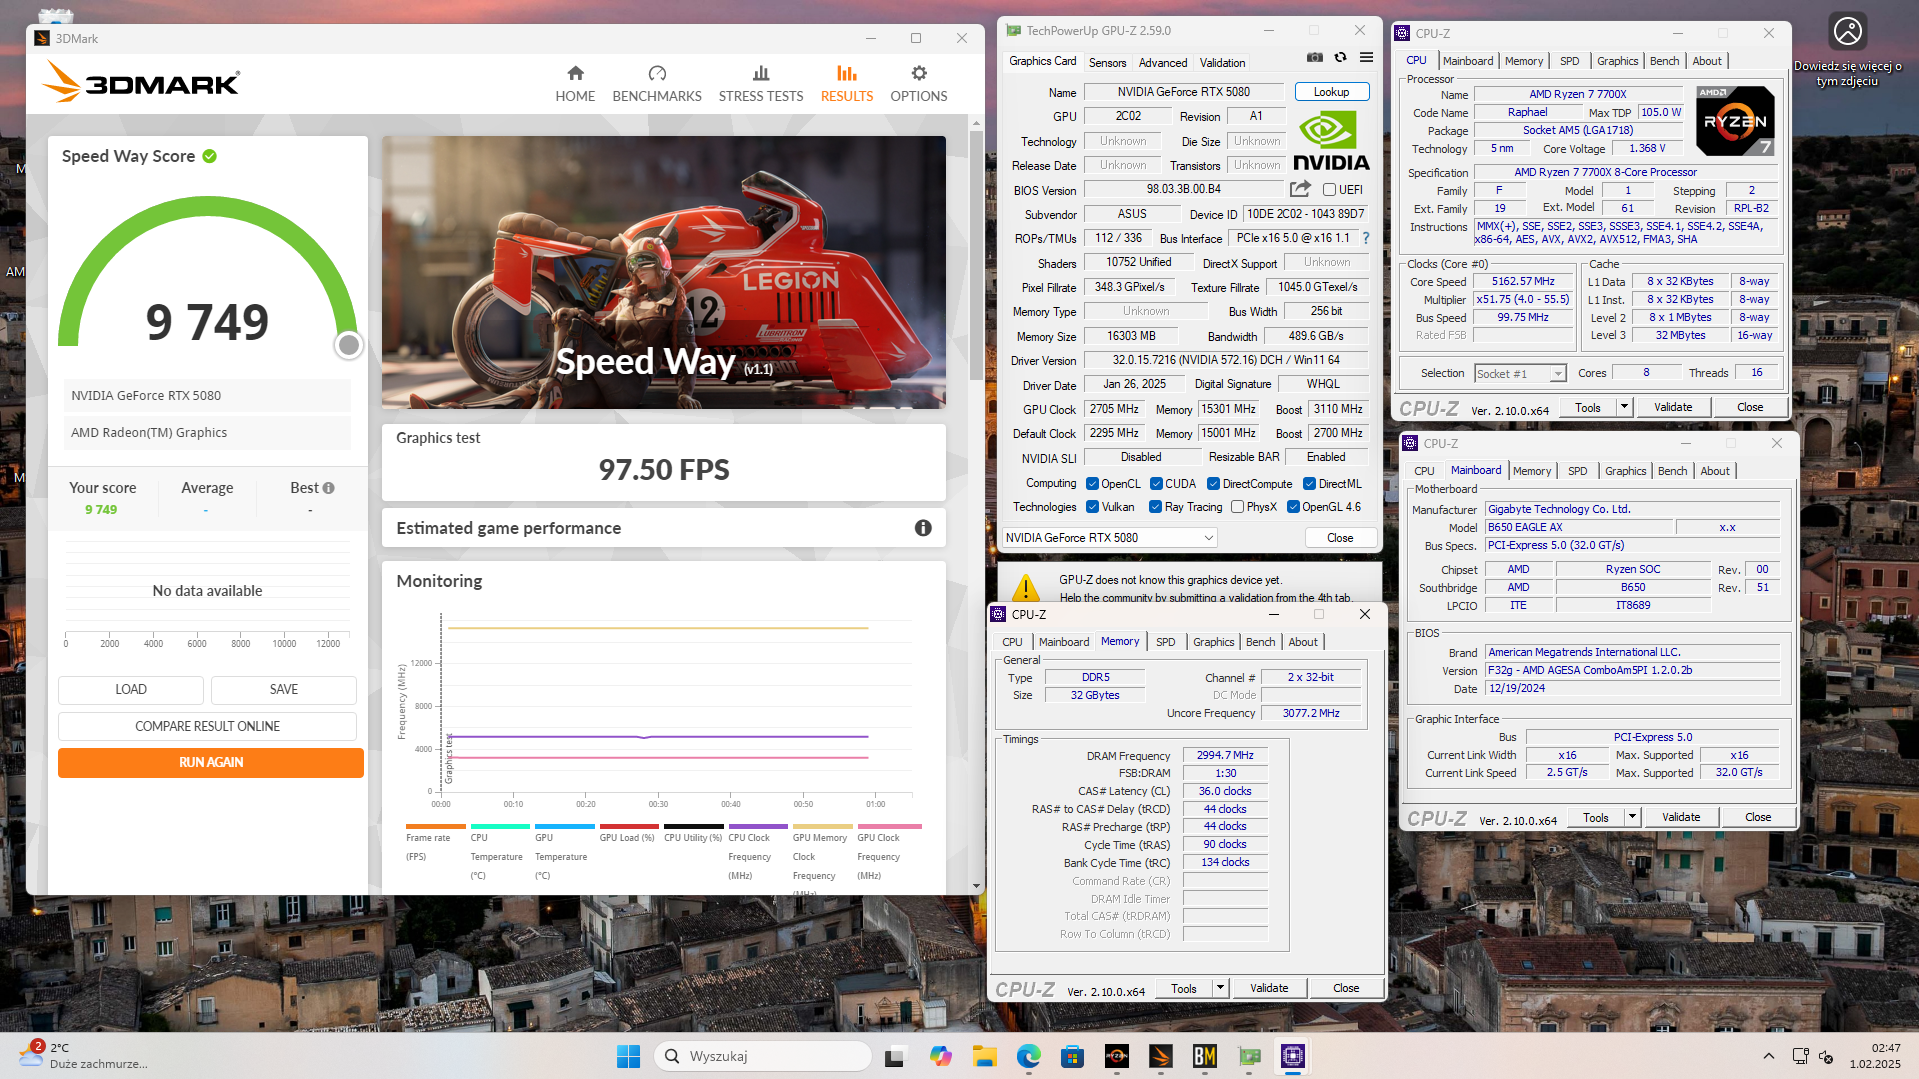
Task: Open Graphics tab in CPU-Z Mainboard window
Action: pyautogui.click(x=1625, y=471)
